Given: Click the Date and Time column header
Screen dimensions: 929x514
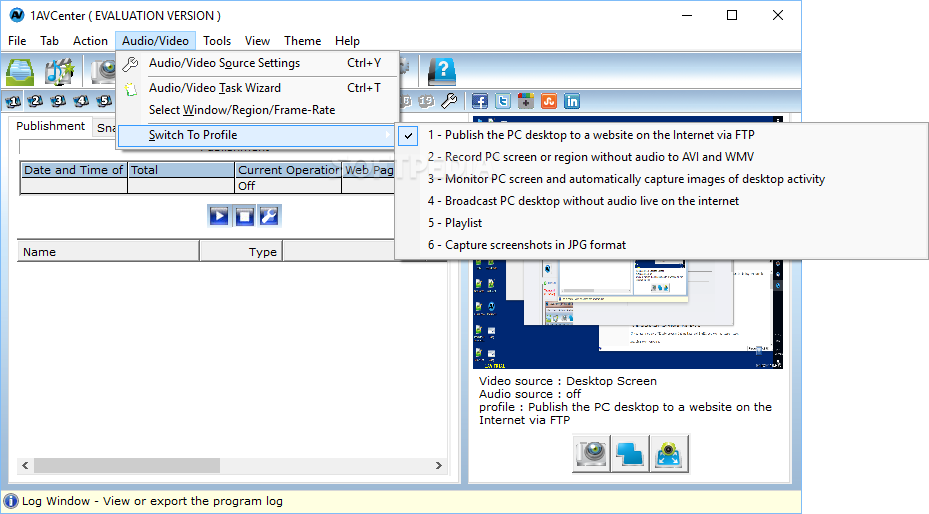Looking at the screenshot, I should click(x=73, y=170).
